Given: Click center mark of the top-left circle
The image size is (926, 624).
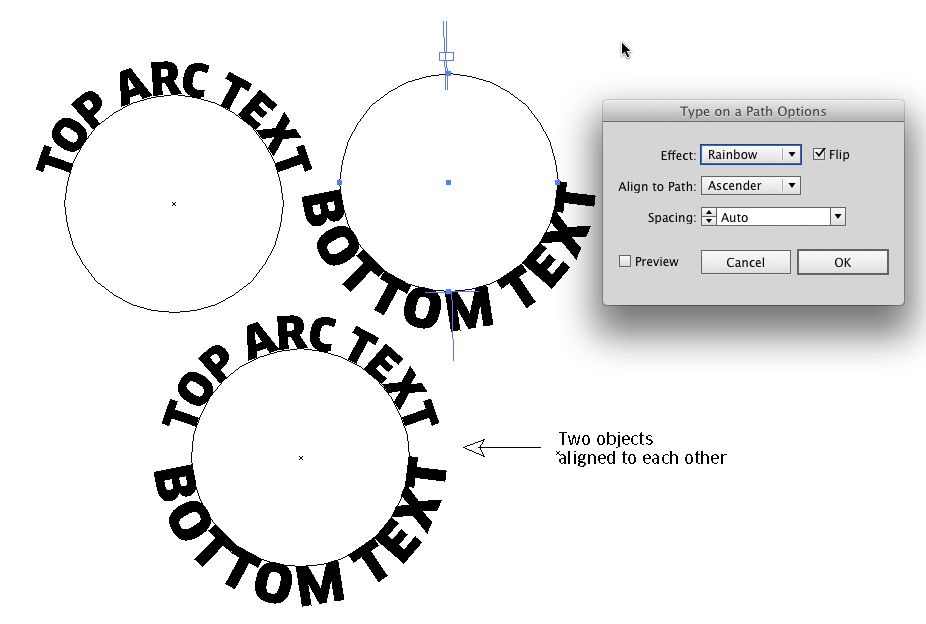Looking at the screenshot, I should (174, 204).
